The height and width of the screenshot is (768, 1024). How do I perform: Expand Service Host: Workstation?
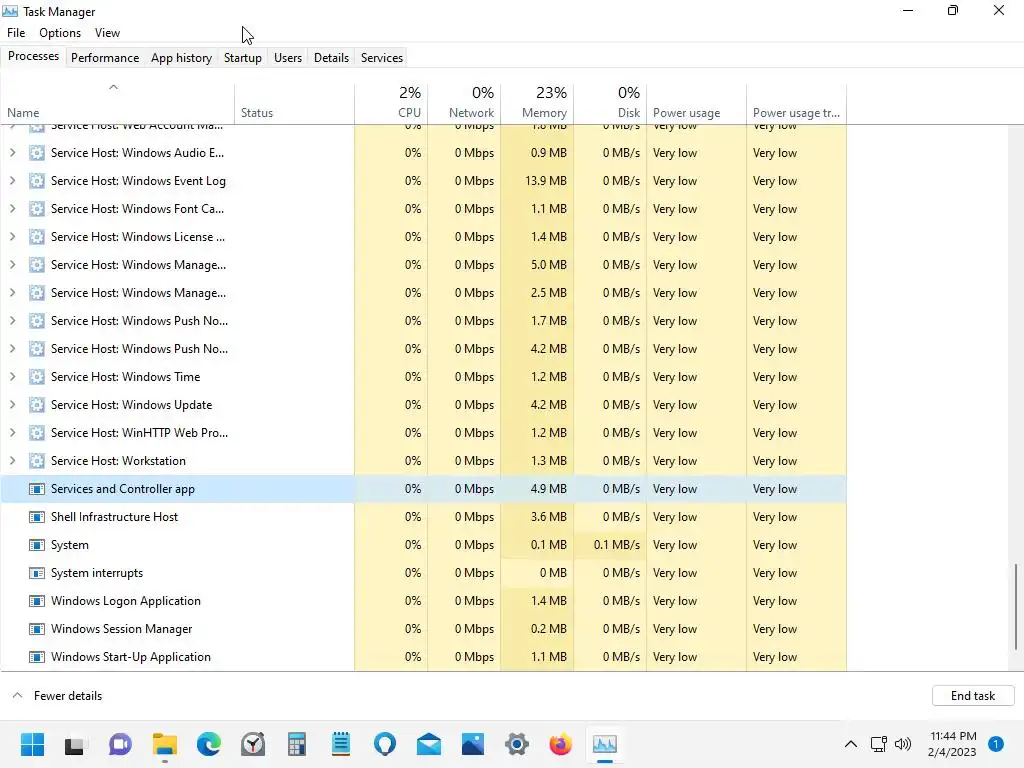pos(12,461)
